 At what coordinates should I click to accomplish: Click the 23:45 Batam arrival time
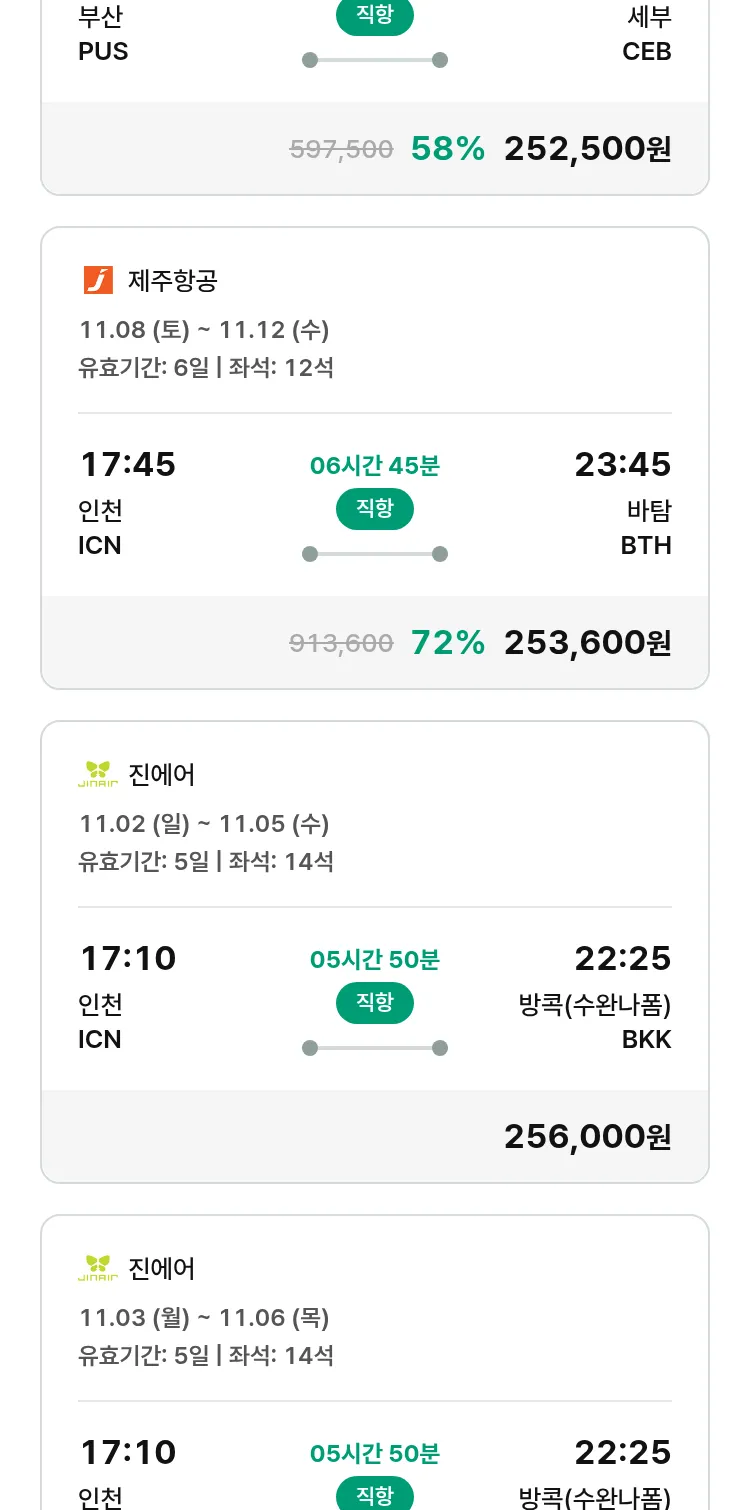click(622, 465)
